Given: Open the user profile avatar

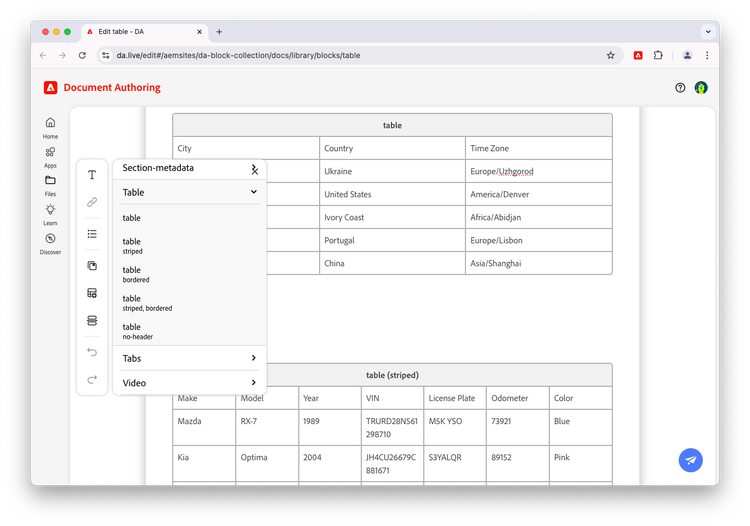Looking at the screenshot, I should pos(701,88).
